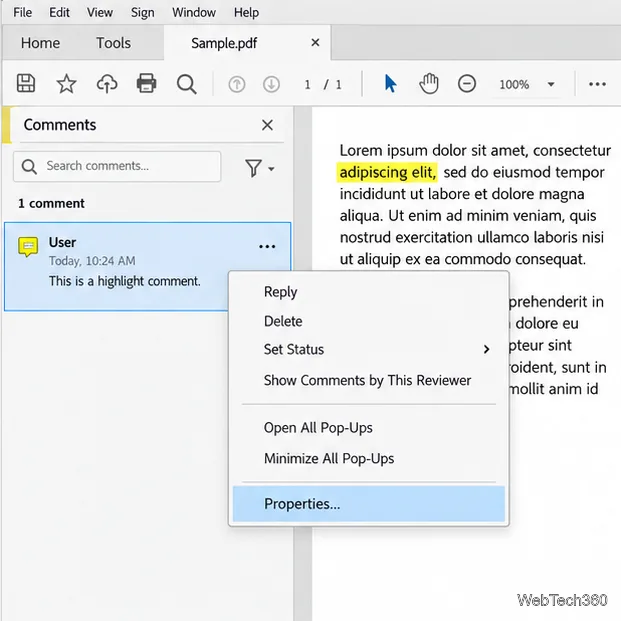Close the Sample.pdf tab
Viewport: 621px width, 621px height.
point(315,42)
